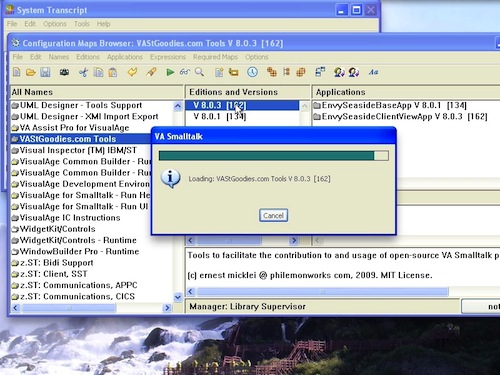
Task: Open the Expressions menu
Action: [168, 57]
